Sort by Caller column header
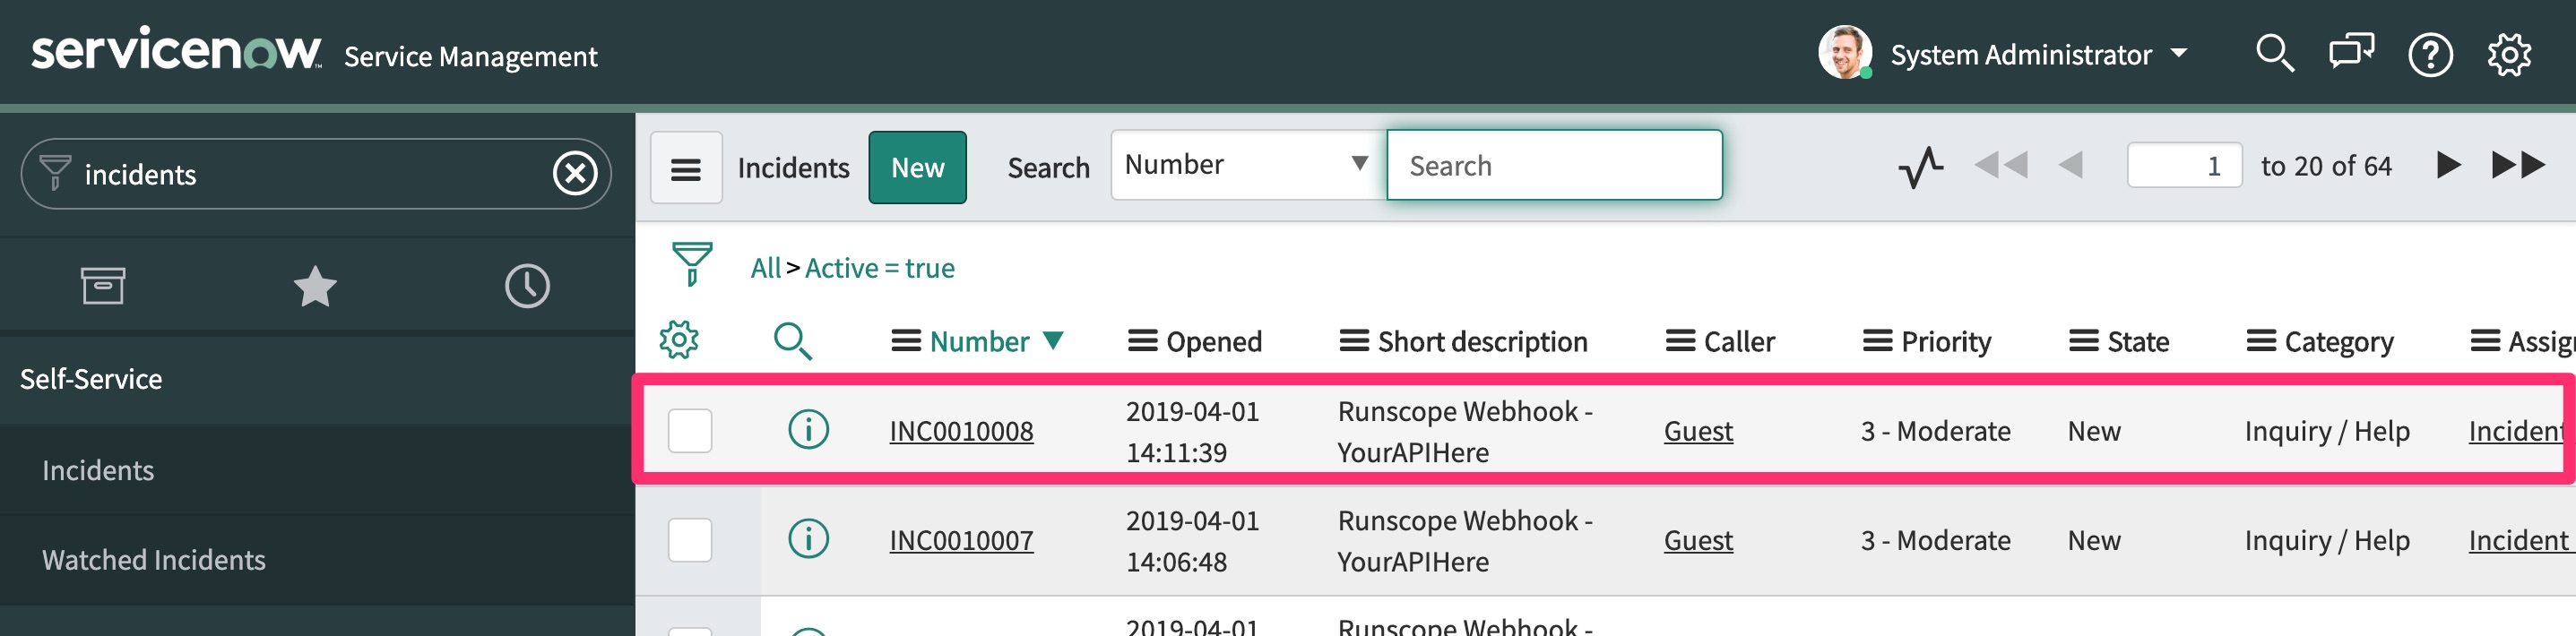The height and width of the screenshot is (636, 2576). click(x=1739, y=342)
